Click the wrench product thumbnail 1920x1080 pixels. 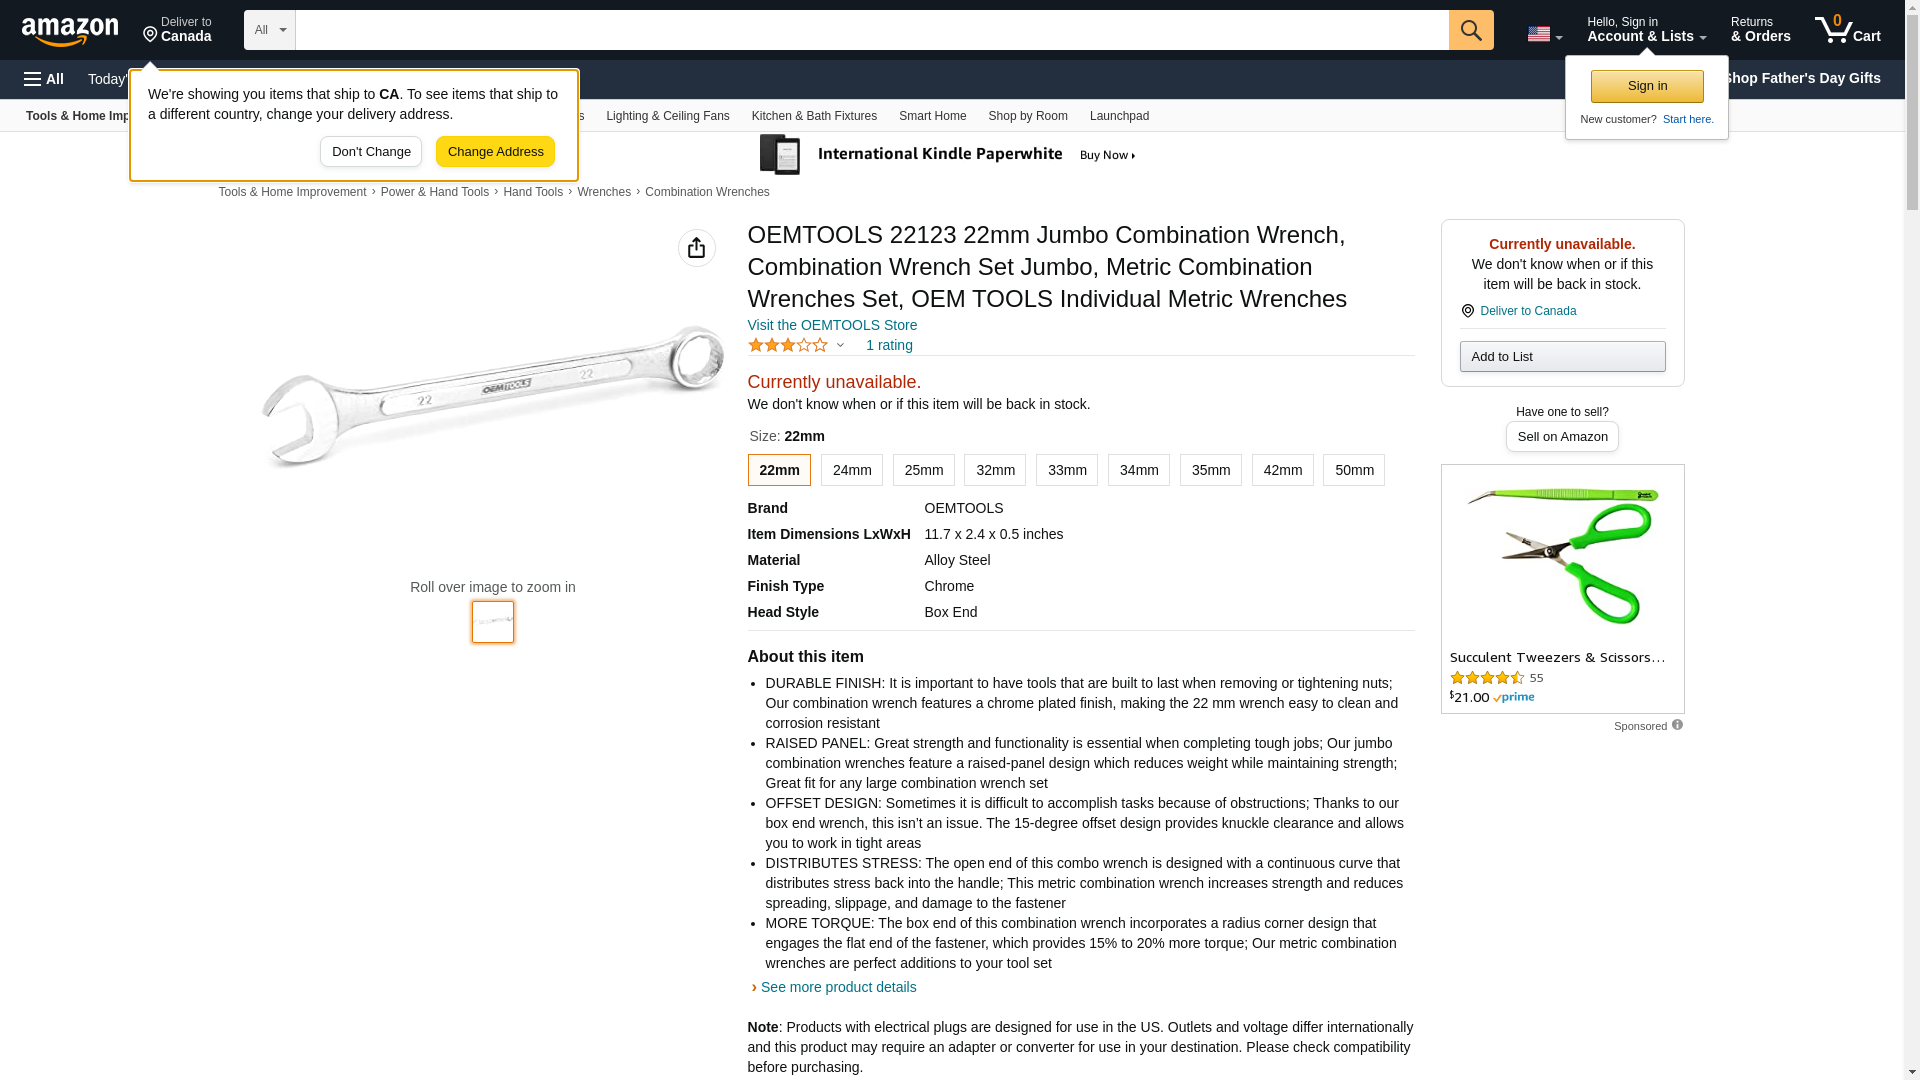click(493, 622)
